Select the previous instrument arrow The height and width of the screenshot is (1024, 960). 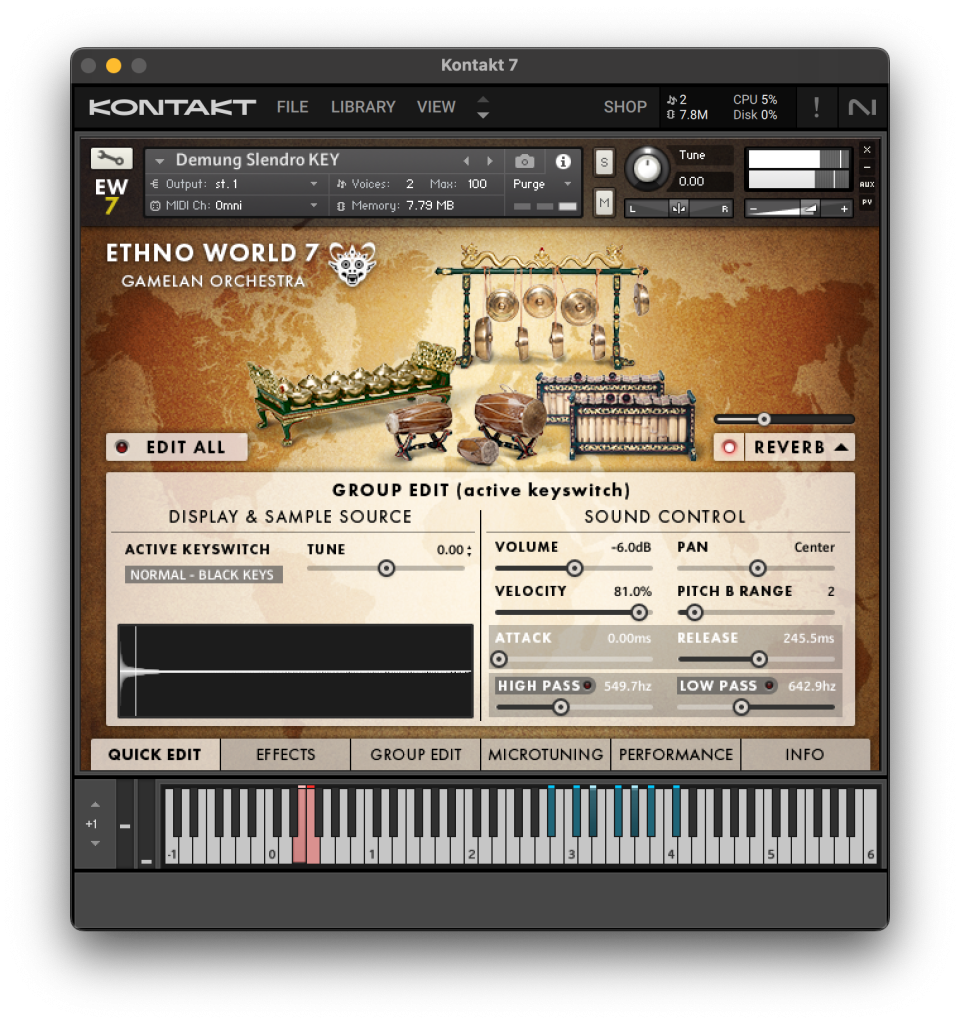pyautogui.click(x=466, y=161)
